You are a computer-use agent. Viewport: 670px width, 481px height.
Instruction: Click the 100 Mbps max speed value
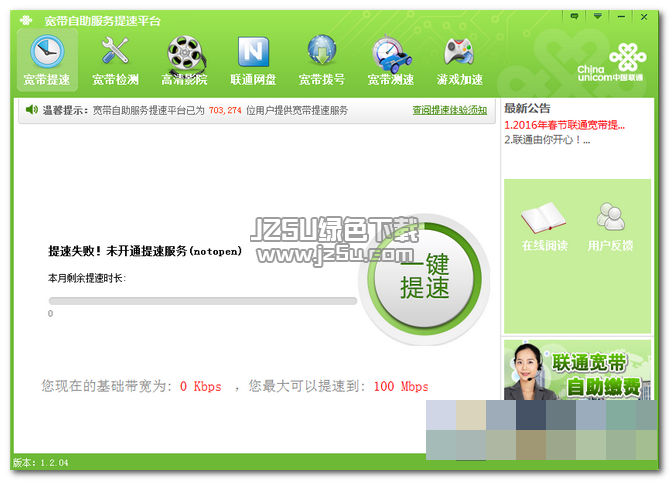click(401, 386)
